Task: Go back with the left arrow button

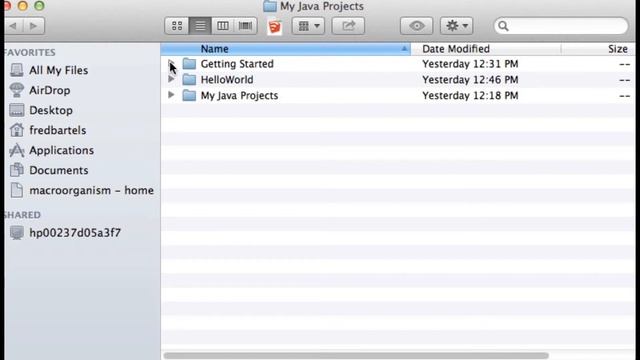Action: [x=13, y=26]
